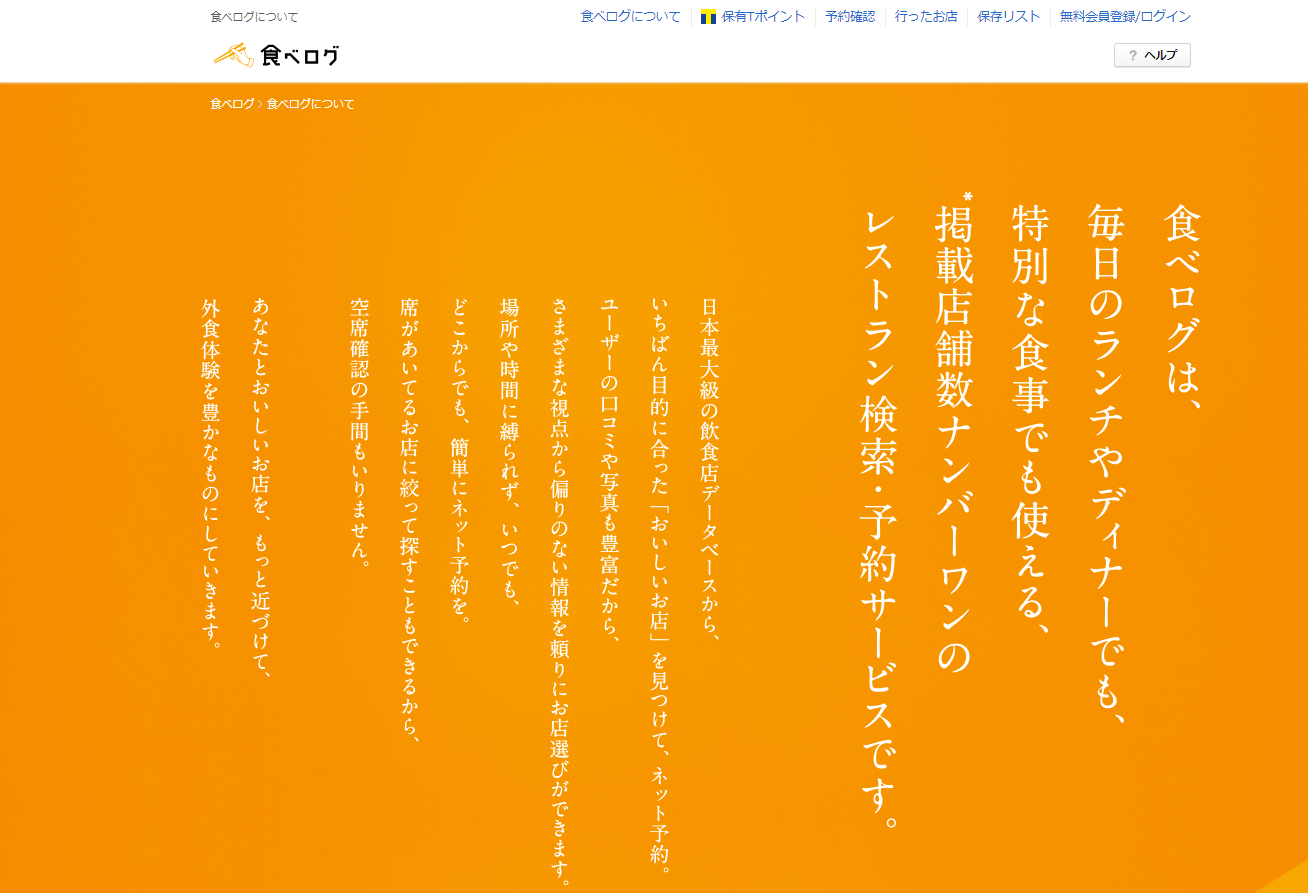Go to 予約確認 reservation confirmation
1308x893 pixels.
[850, 17]
